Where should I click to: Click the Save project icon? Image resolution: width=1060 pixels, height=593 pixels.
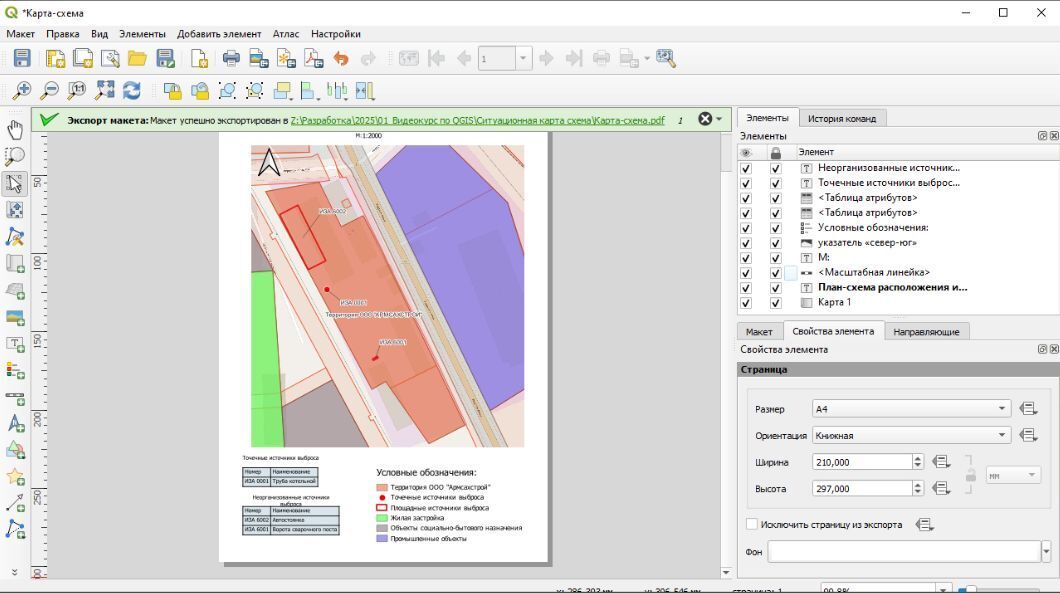click(21, 59)
